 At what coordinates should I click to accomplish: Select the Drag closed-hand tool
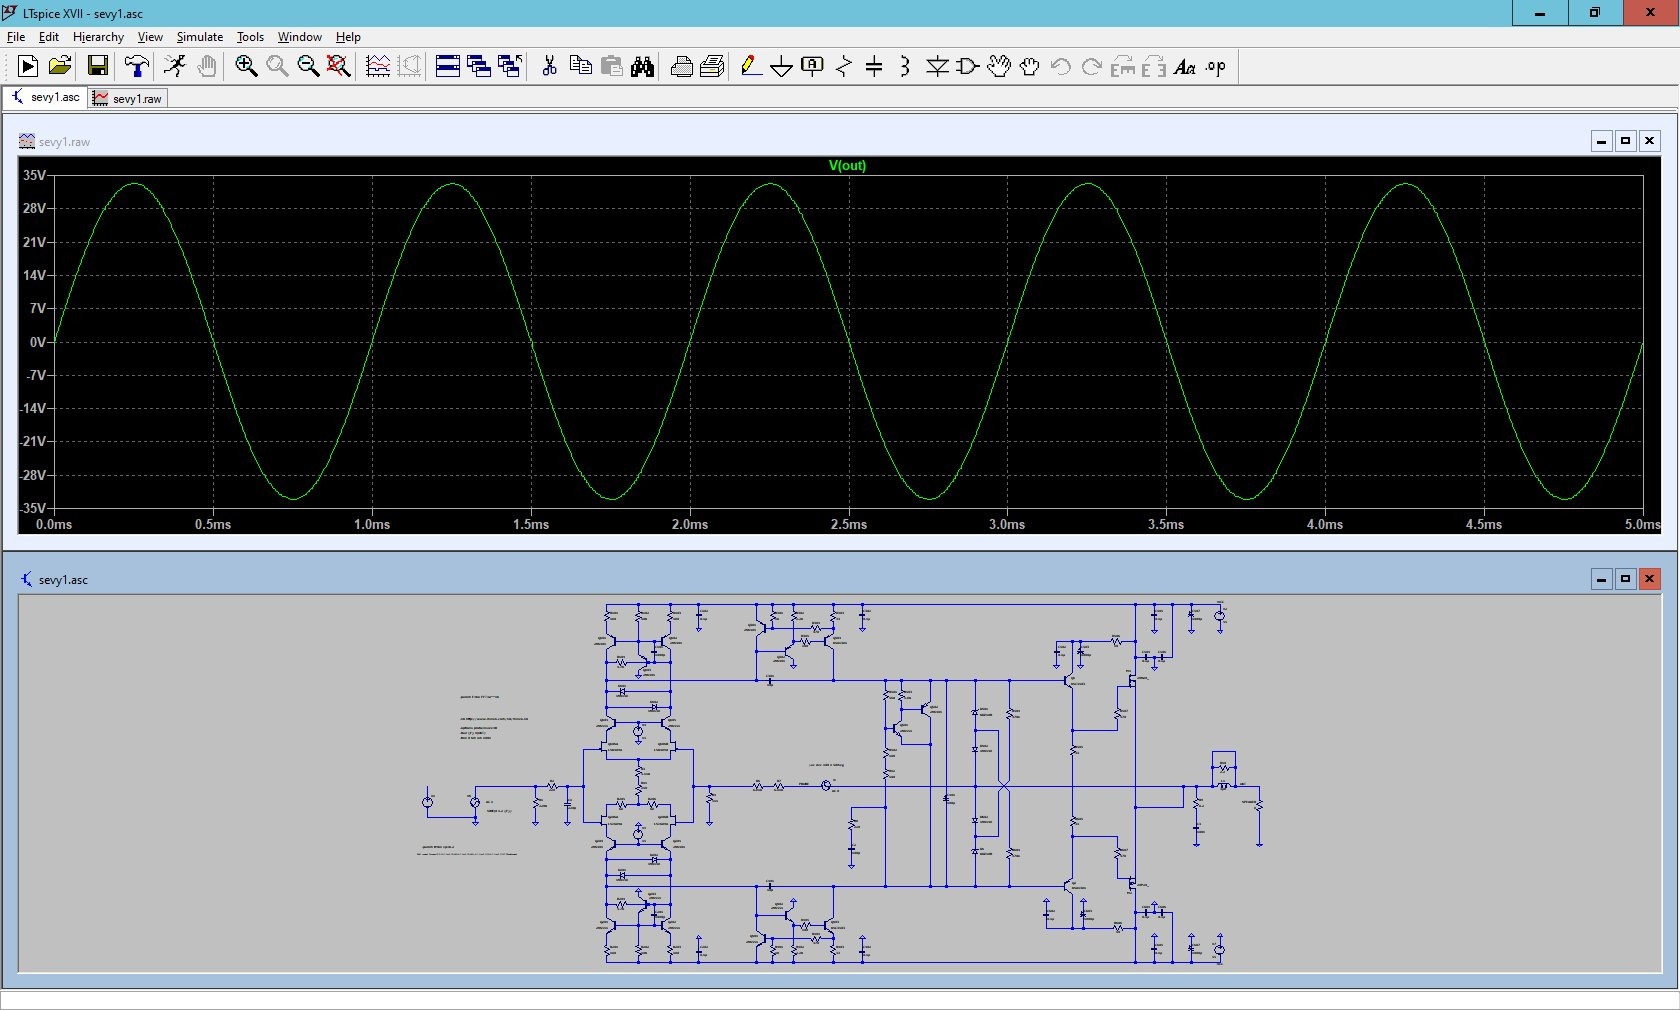tap(1030, 66)
